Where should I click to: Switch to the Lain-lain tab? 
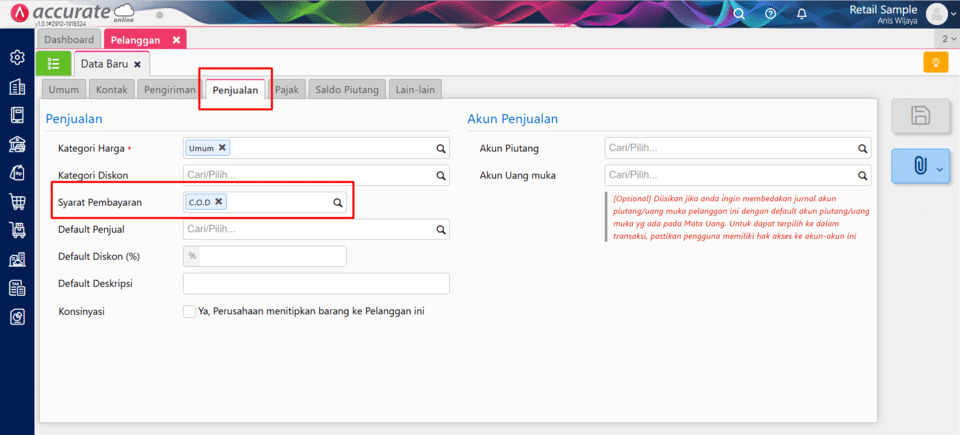(x=415, y=89)
